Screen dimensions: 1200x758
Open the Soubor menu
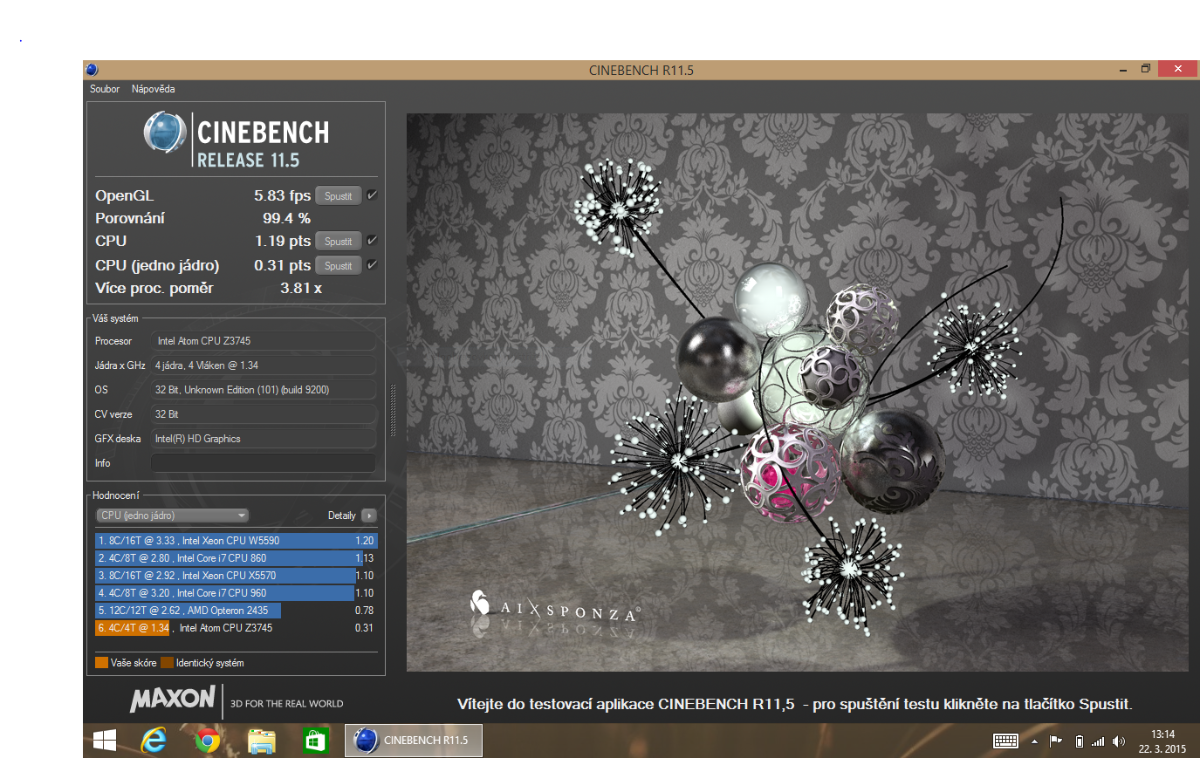(x=105, y=89)
